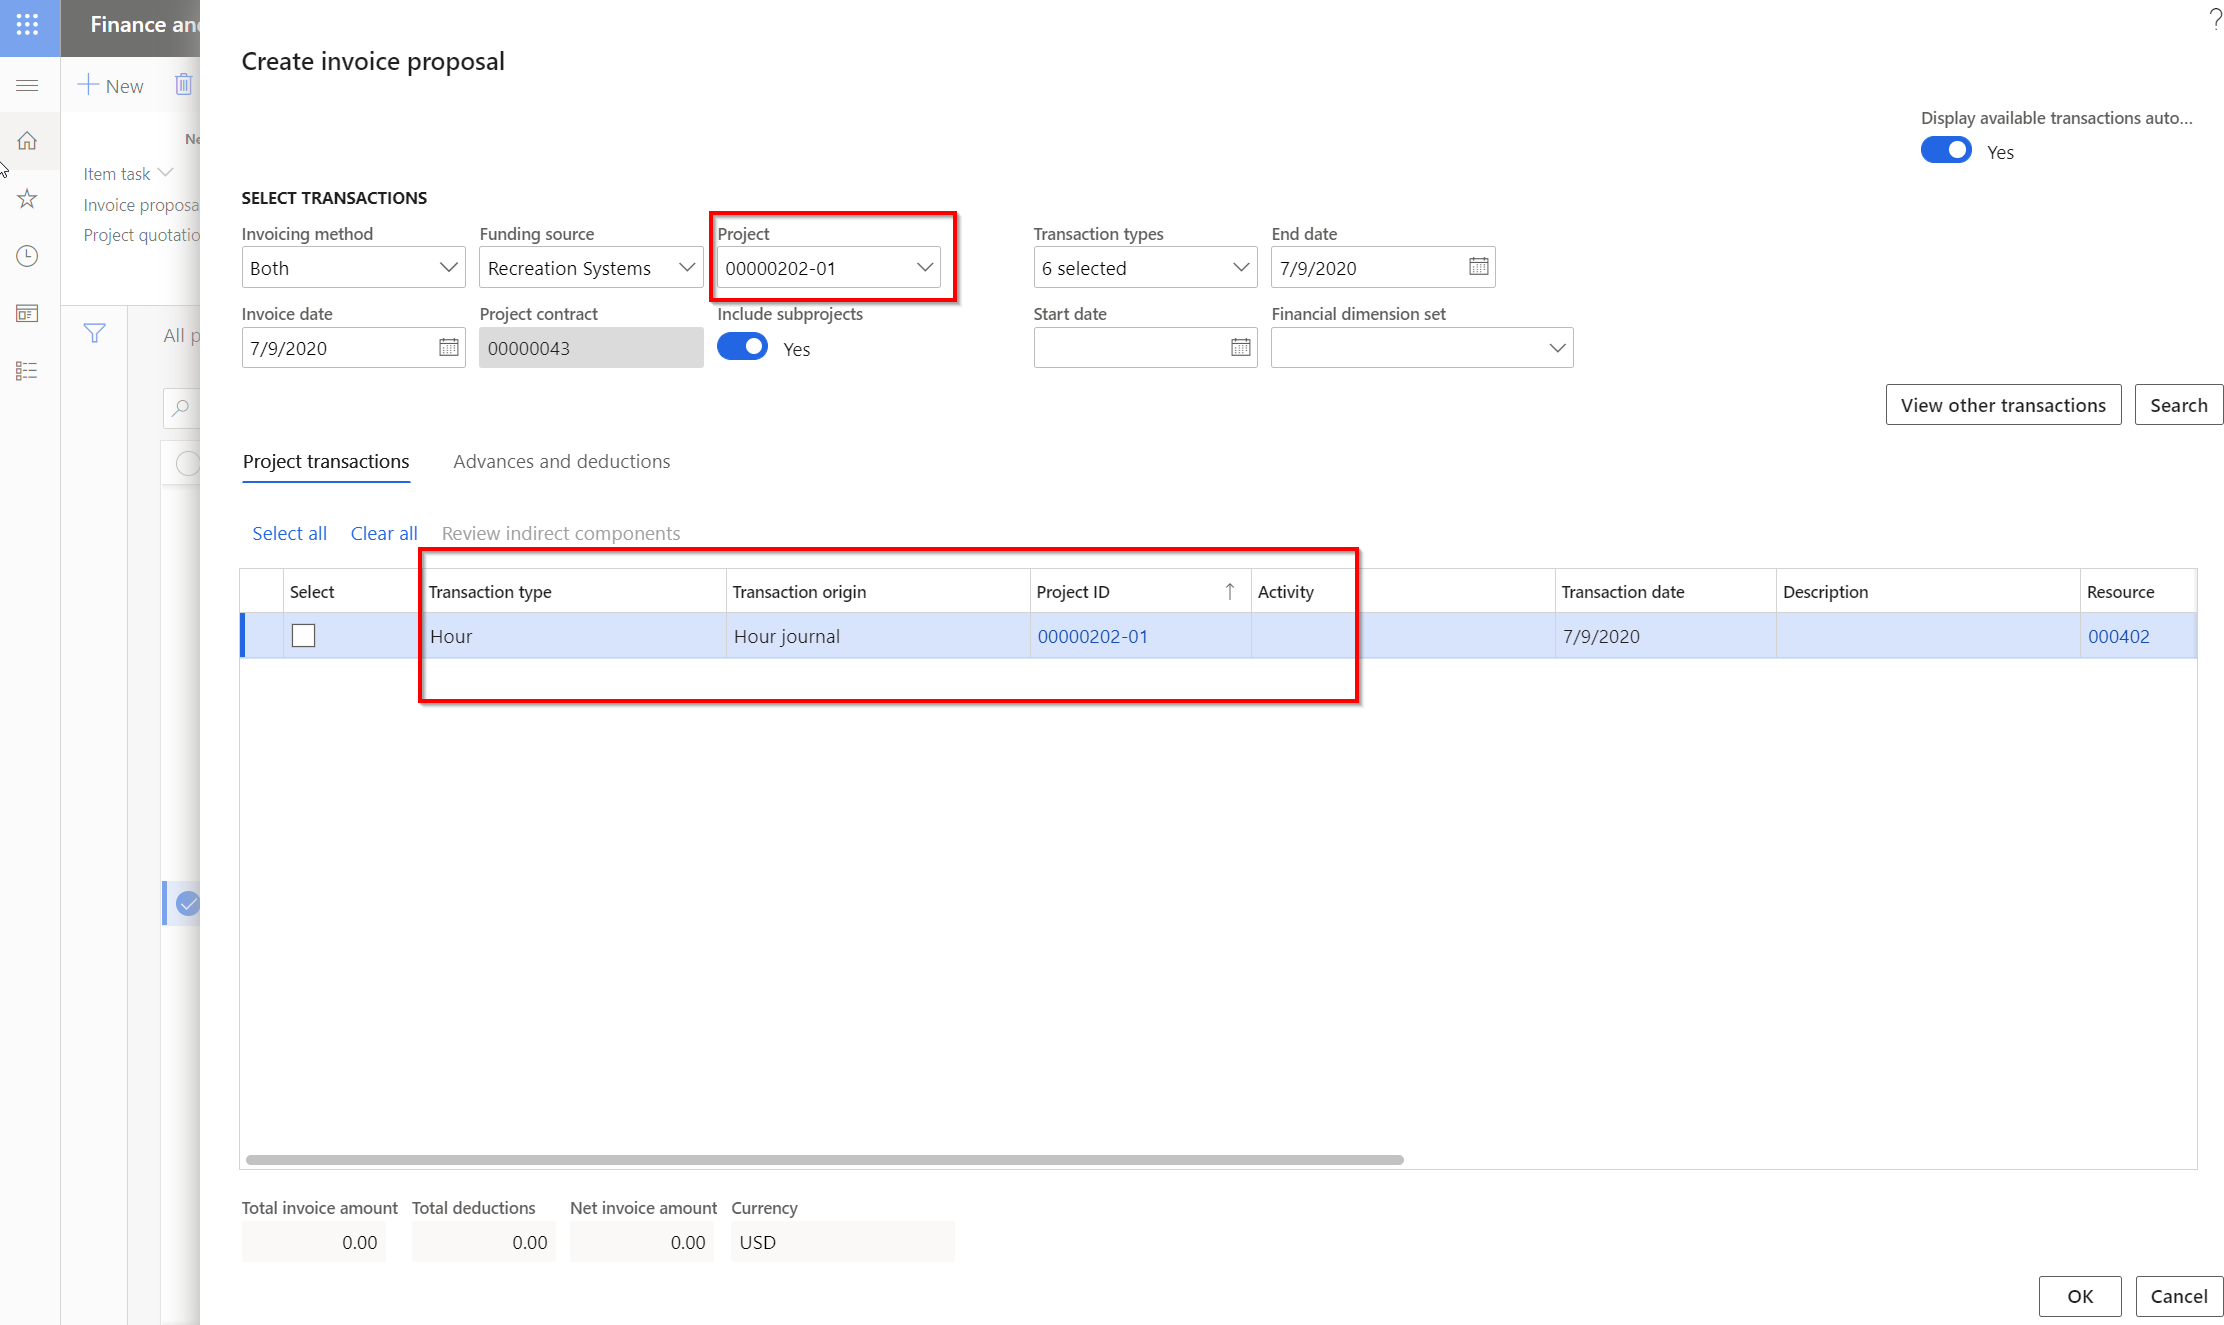Disable the Include subprojects toggle
The width and height of the screenshot is (2224, 1325).
pyautogui.click(x=742, y=347)
